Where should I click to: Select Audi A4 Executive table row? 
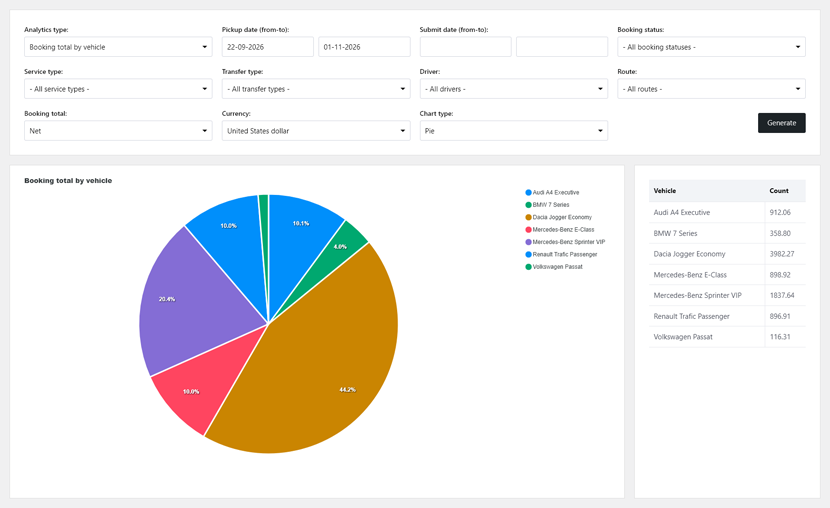click(727, 212)
